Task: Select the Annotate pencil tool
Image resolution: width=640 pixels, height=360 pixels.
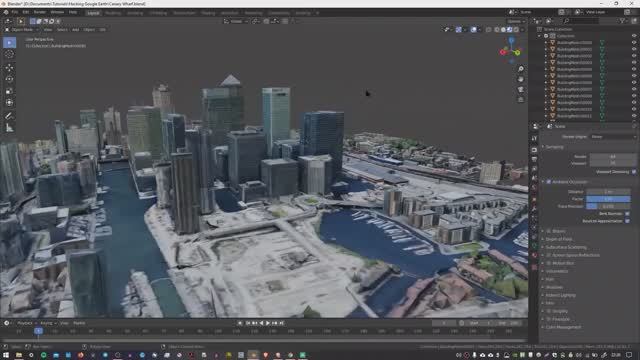Action: tap(9, 116)
